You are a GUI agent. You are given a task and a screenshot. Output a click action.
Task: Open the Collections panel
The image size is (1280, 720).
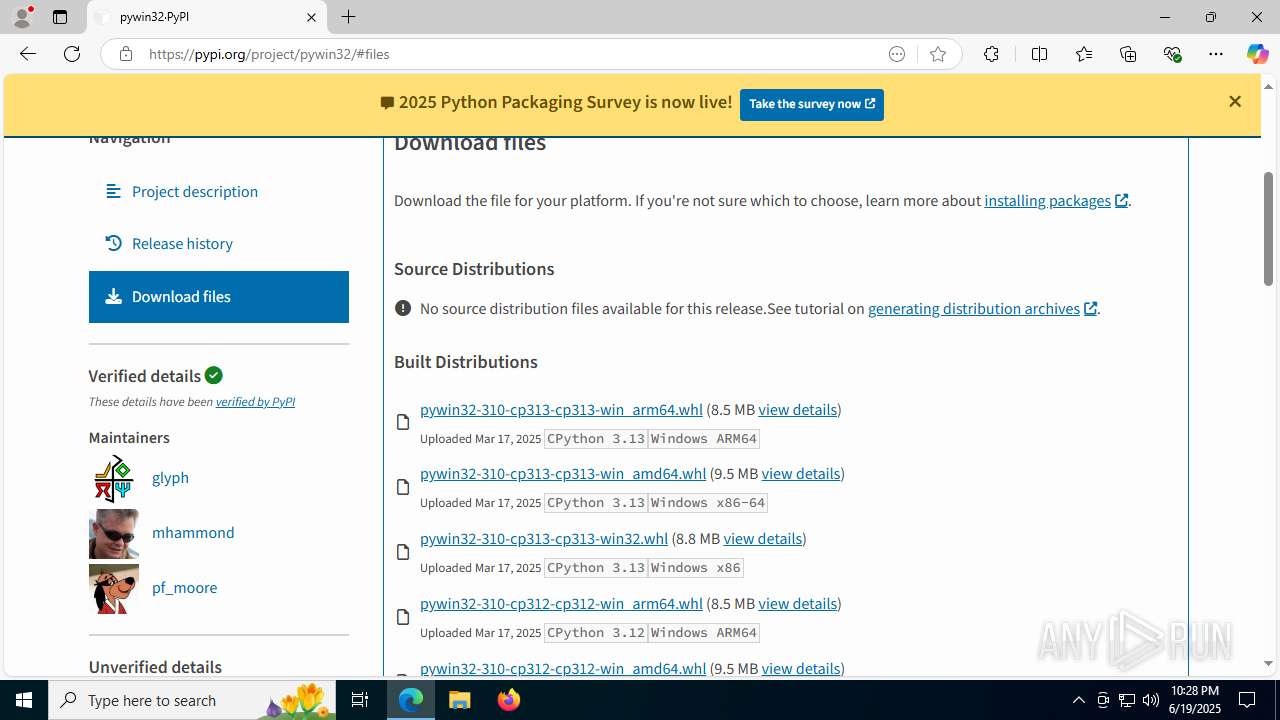[x=1128, y=54]
